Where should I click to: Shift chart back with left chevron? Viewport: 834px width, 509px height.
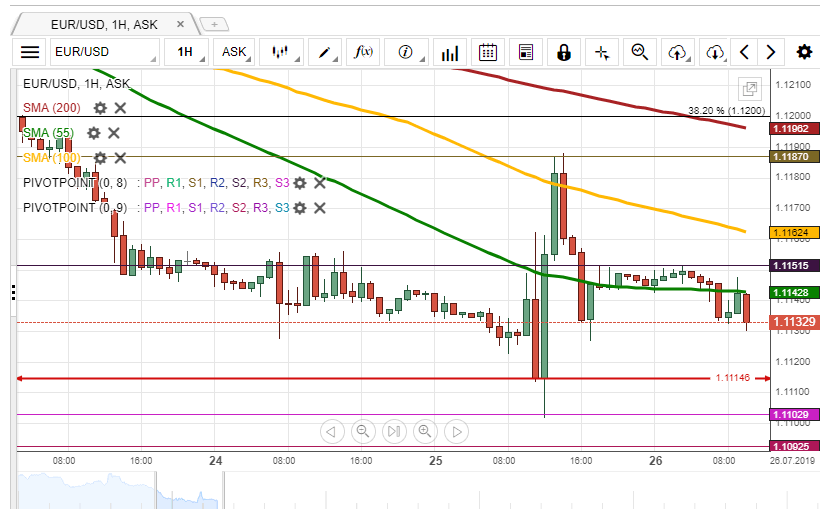click(745, 52)
